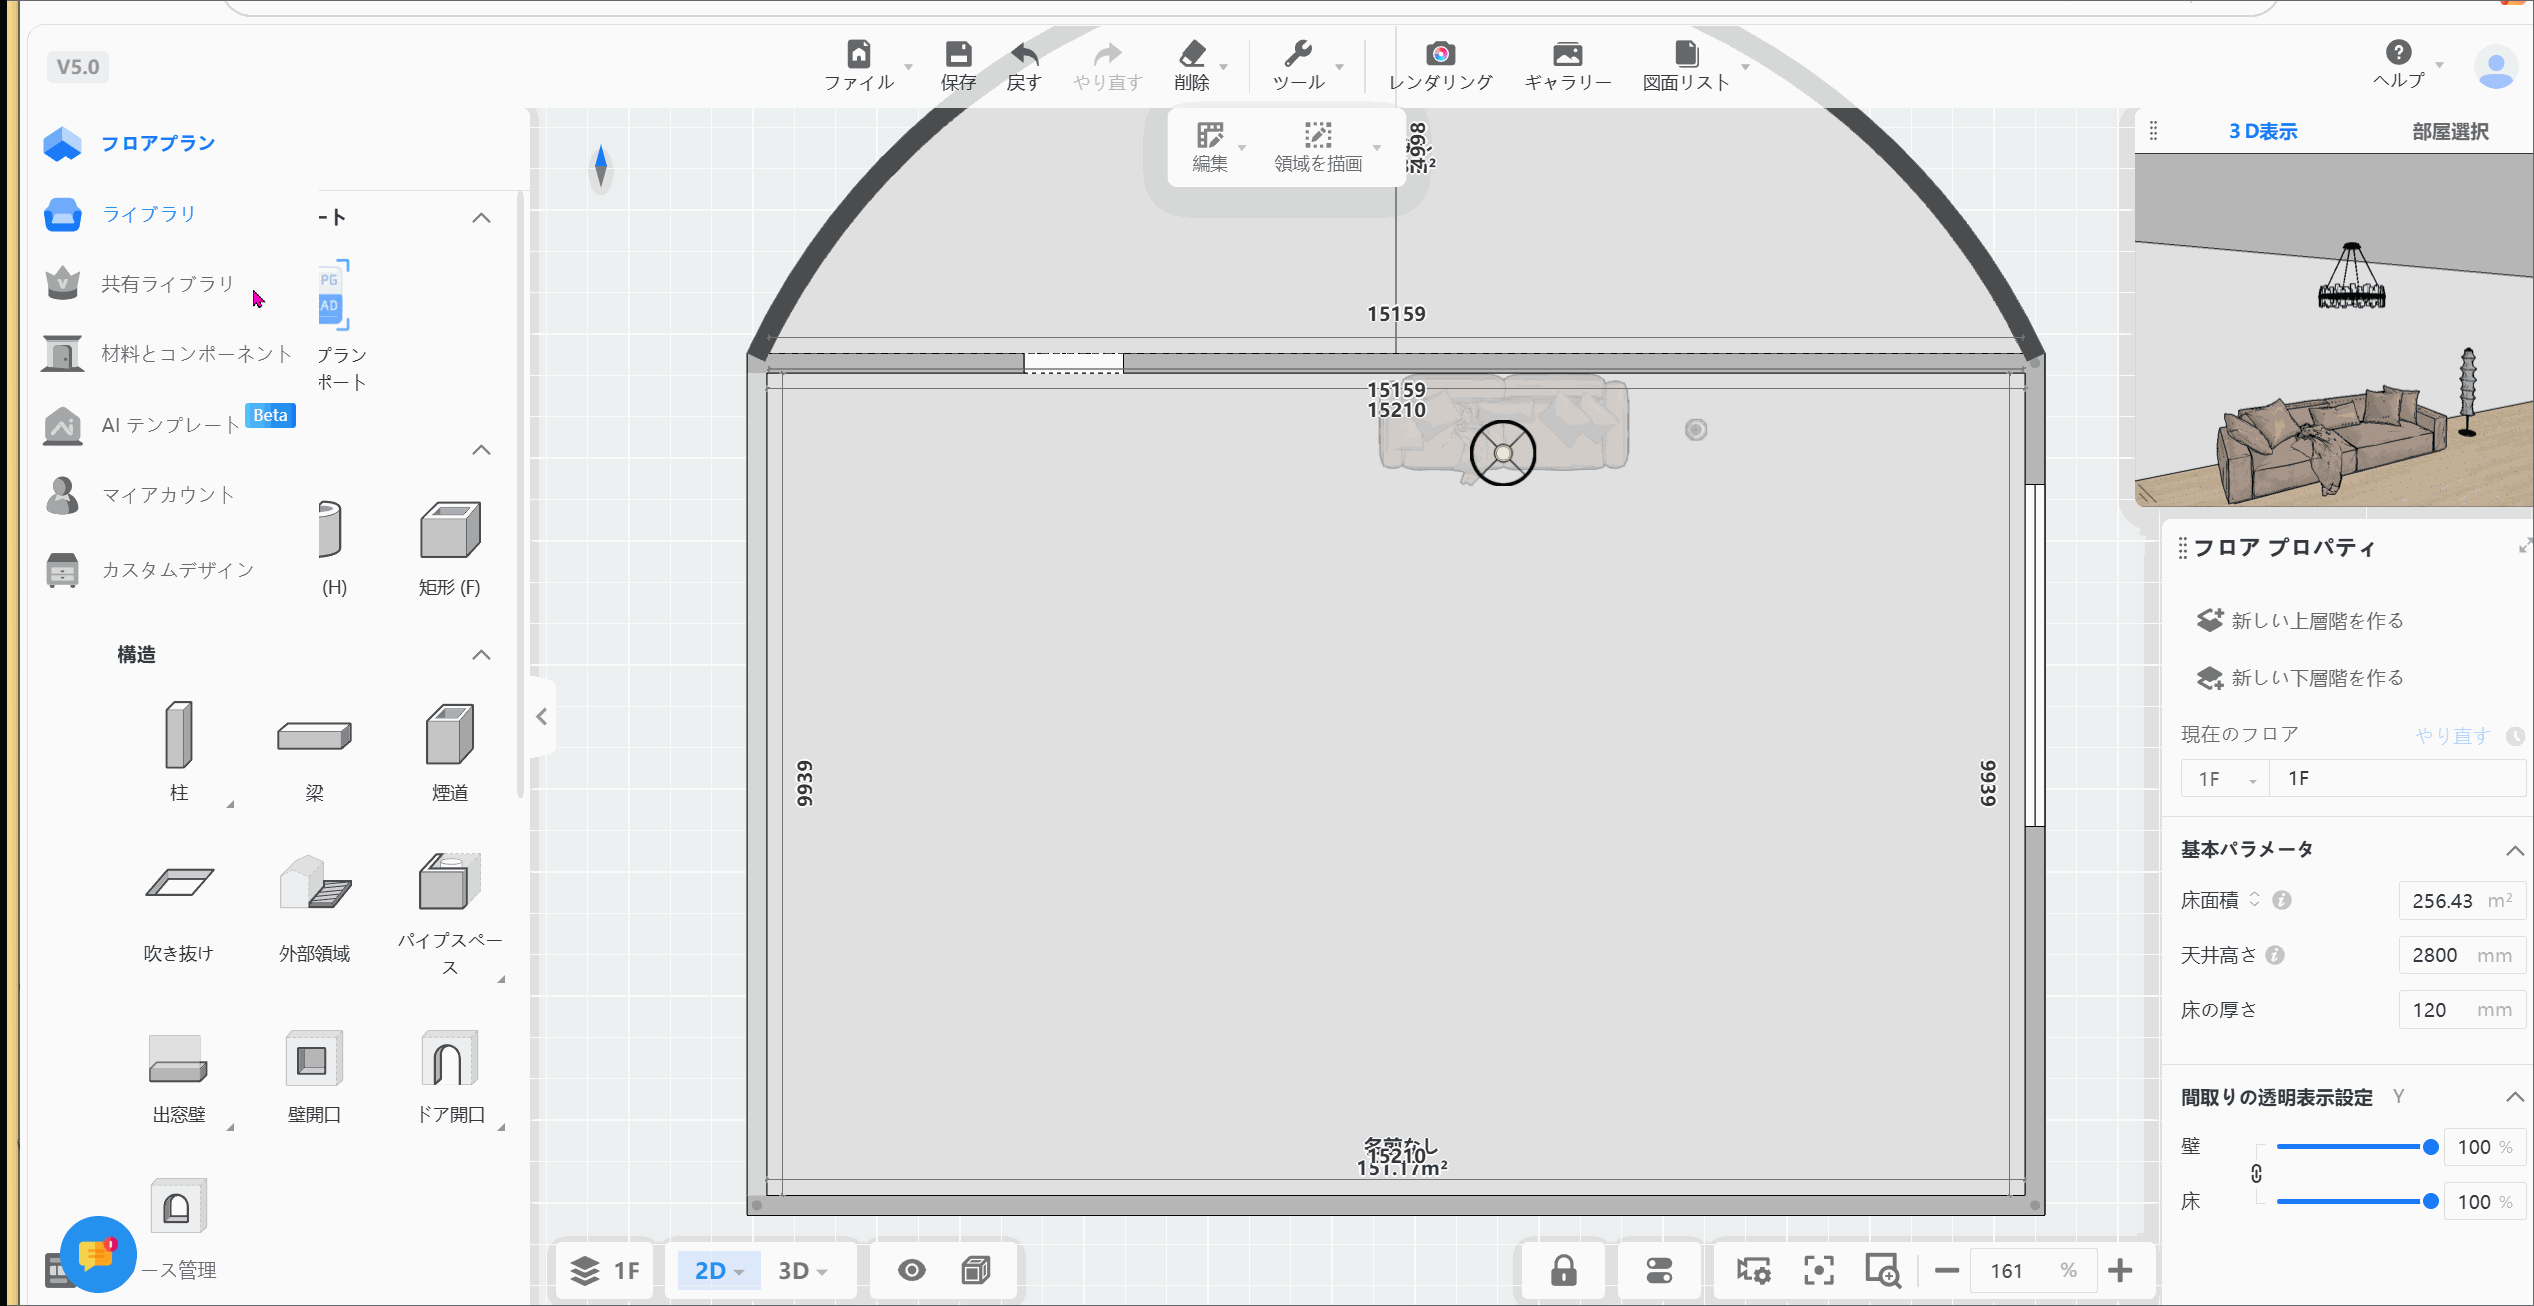Screen dimensions: 2534x1306
Task: Collapse the left library panel arrow
Action: click(x=542, y=717)
